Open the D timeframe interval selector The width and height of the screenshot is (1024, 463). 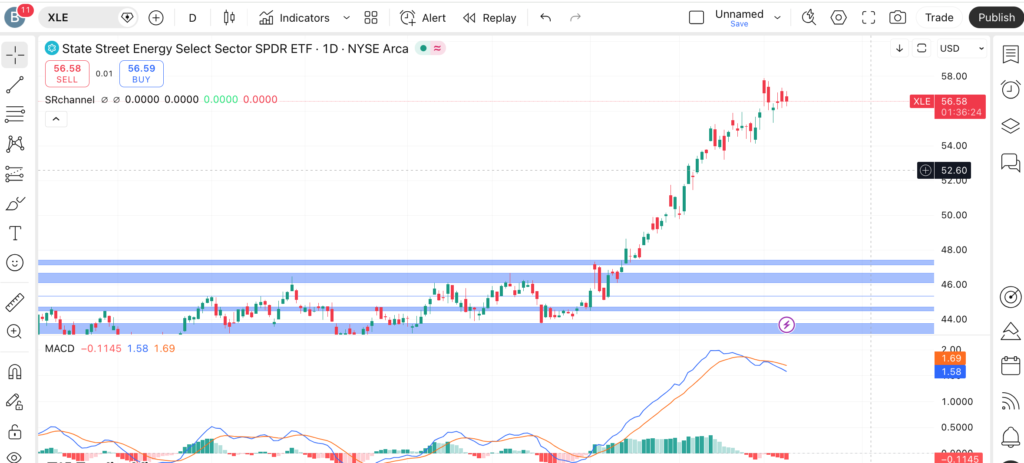[193, 18]
